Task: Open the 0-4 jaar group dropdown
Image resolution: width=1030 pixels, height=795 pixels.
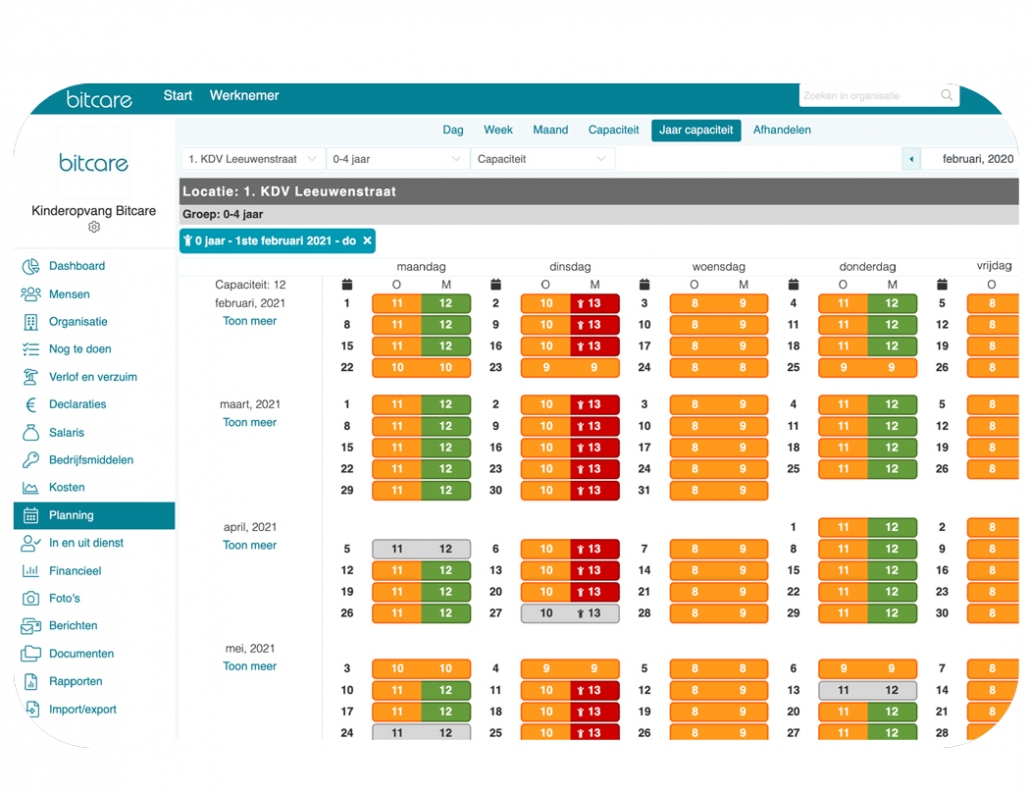Action: click(397, 159)
